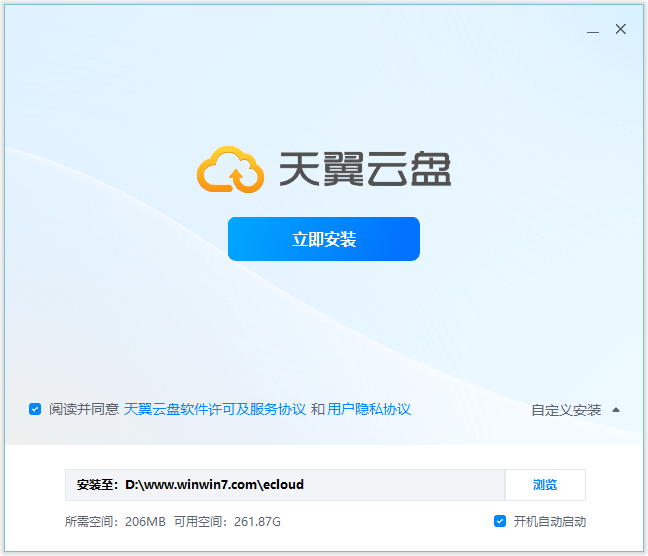Close the installer window
Image resolution: width=648 pixels, height=556 pixels.
(x=621, y=29)
